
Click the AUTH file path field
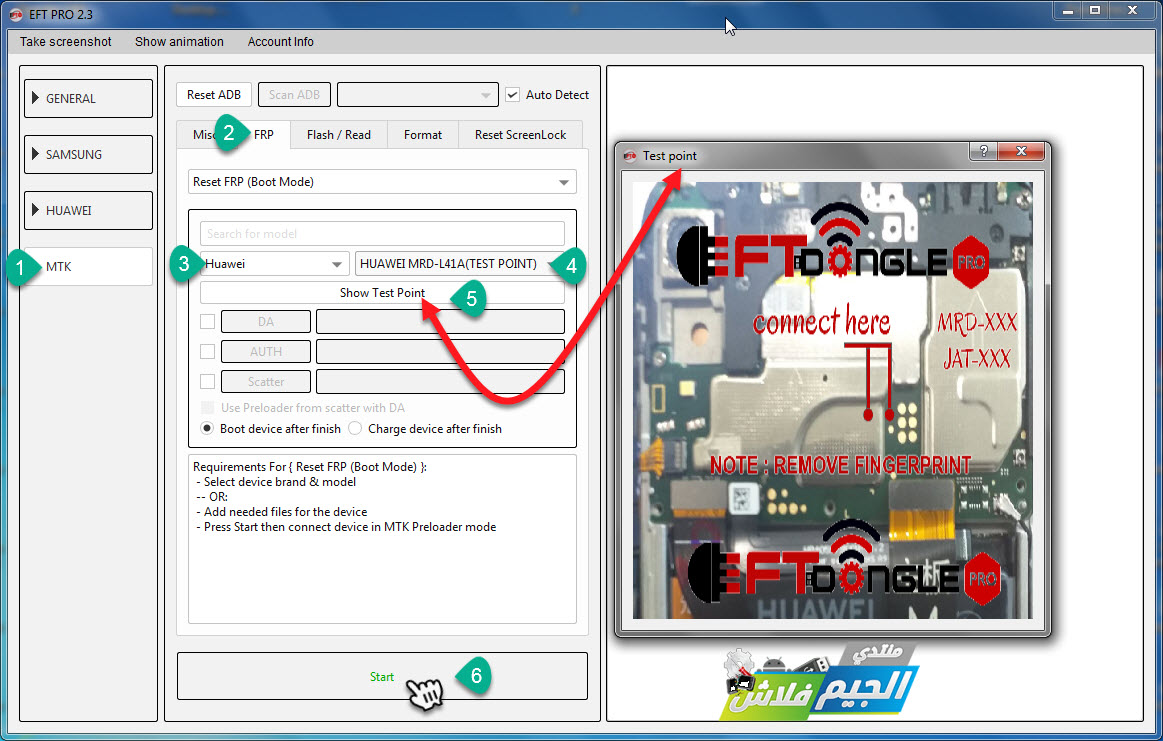tap(441, 352)
